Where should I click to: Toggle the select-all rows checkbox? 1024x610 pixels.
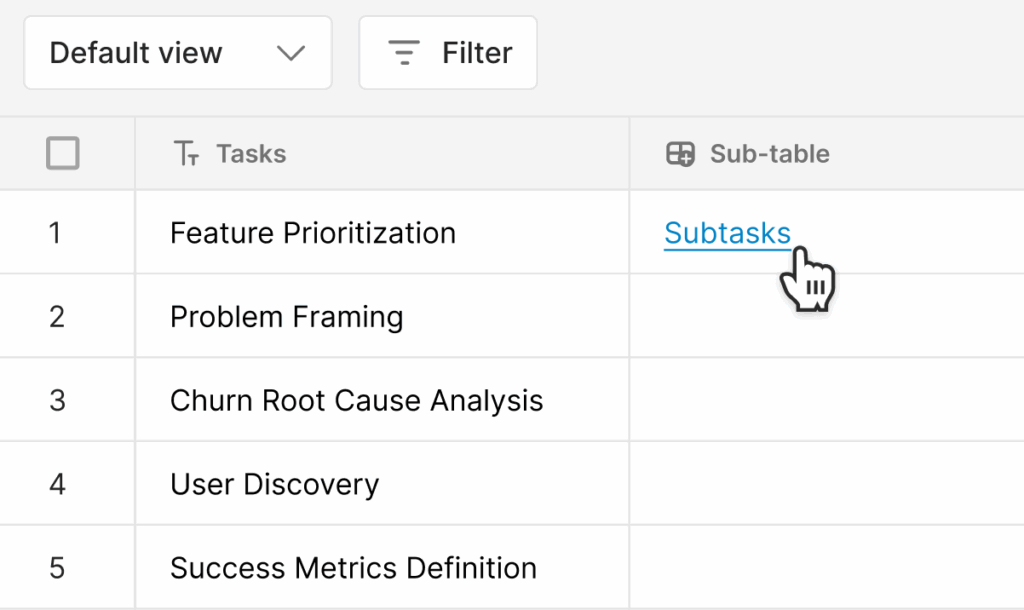click(x=63, y=154)
